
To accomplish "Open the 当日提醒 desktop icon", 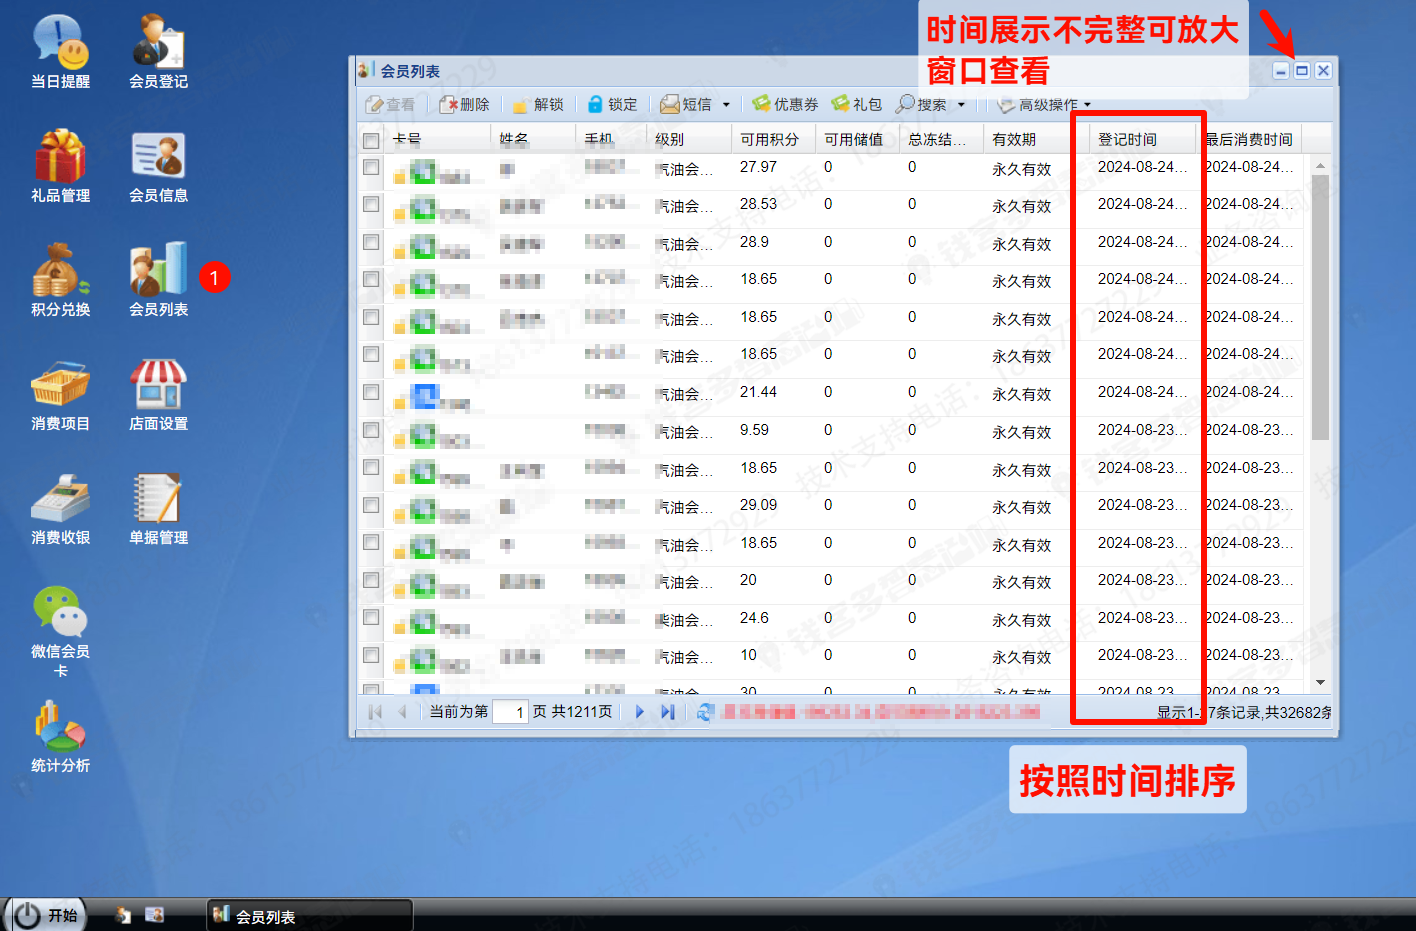I will pos(60,52).
